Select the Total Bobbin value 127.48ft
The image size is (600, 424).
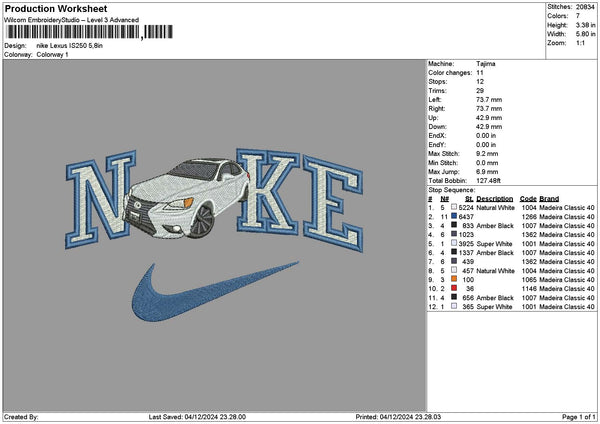coord(488,181)
